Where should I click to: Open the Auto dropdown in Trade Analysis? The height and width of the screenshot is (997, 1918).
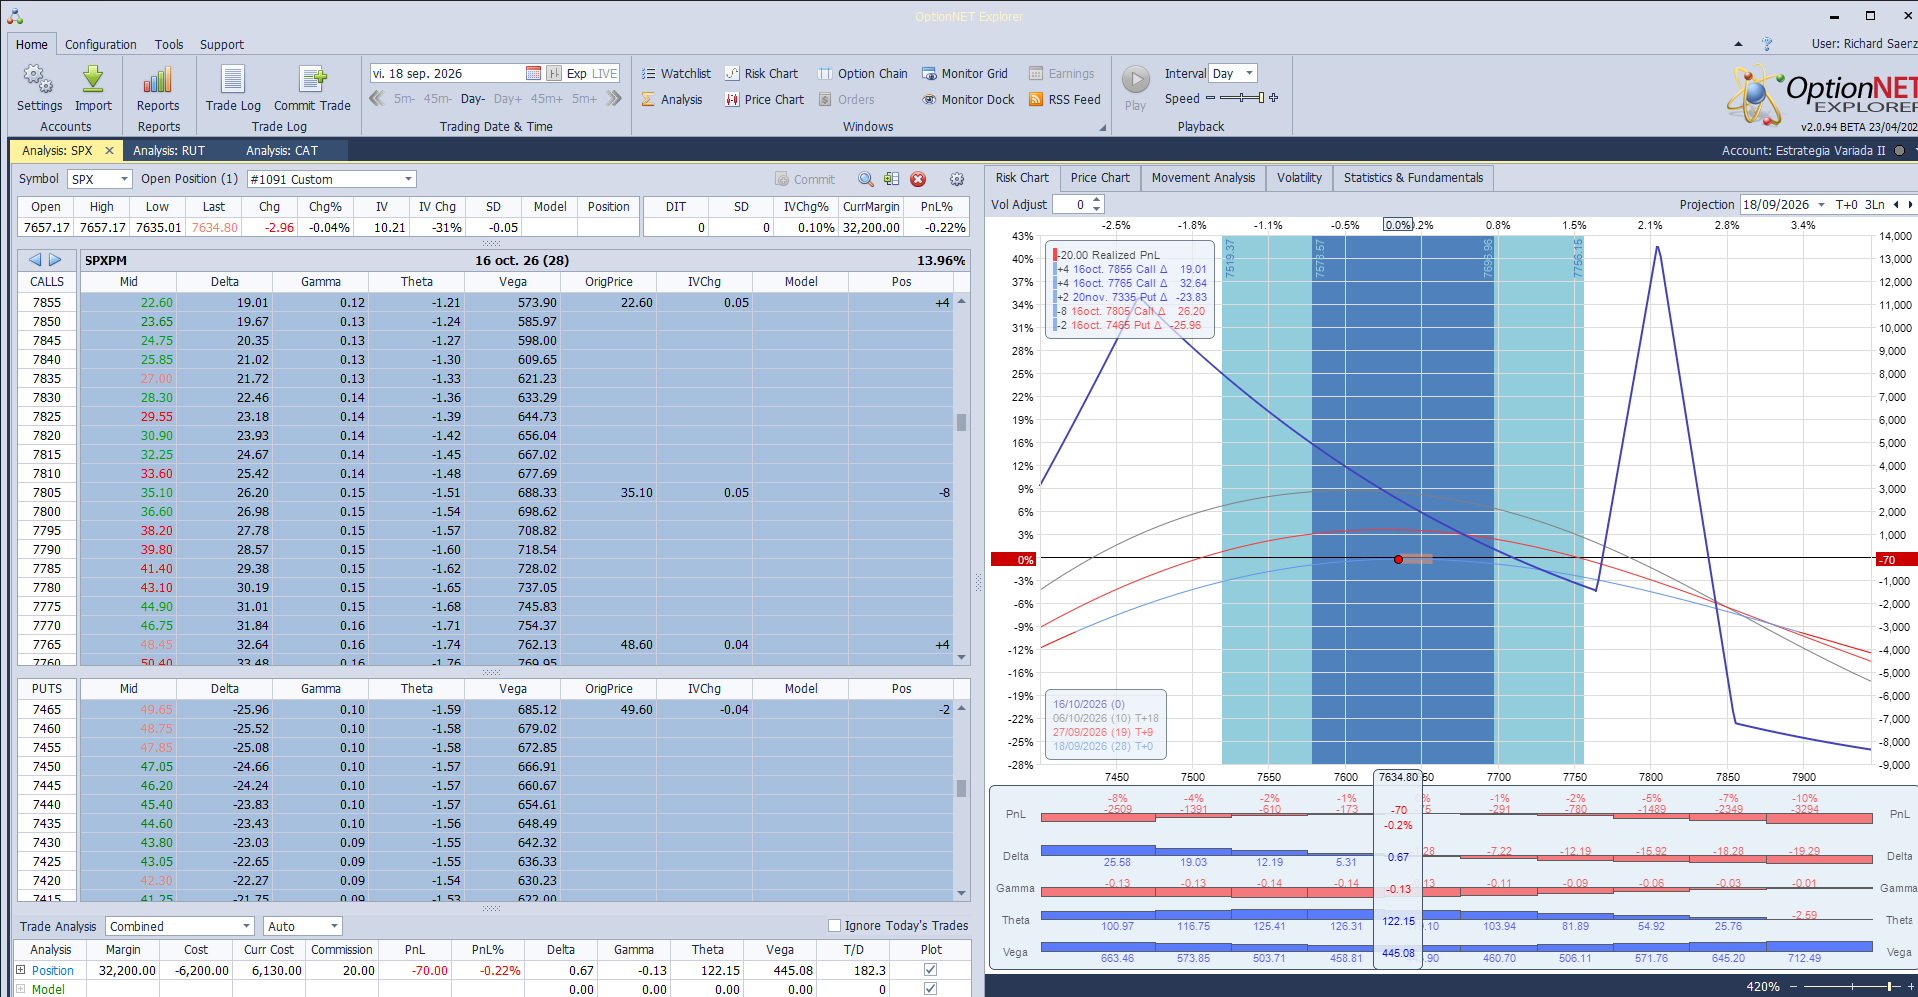pyautogui.click(x=334, y=926)
